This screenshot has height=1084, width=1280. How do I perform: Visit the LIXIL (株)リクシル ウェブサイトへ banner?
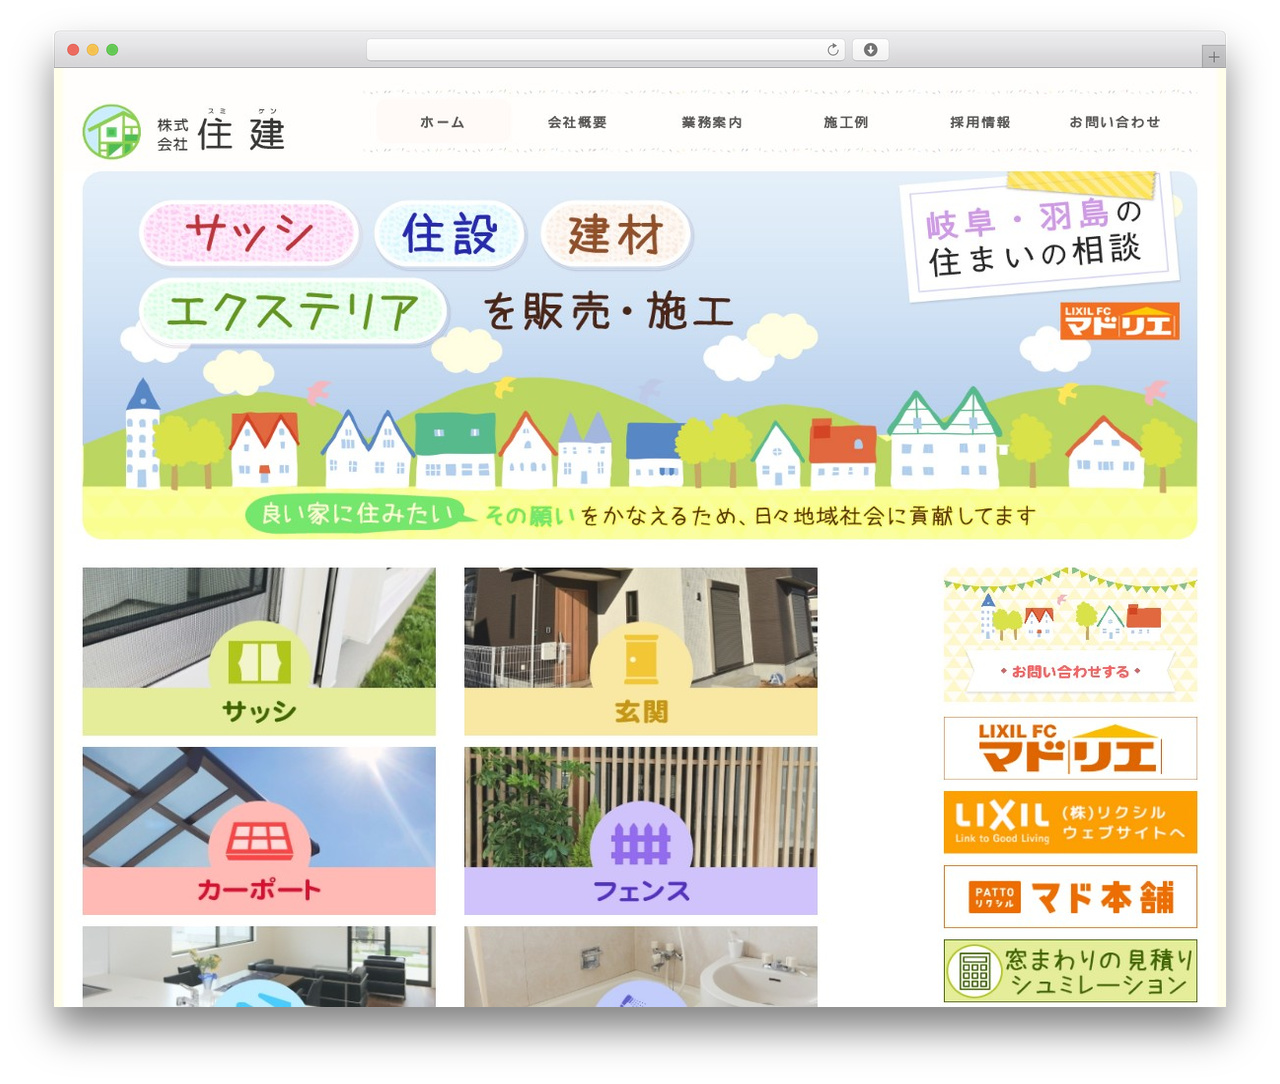click(x=1070, y=823)
